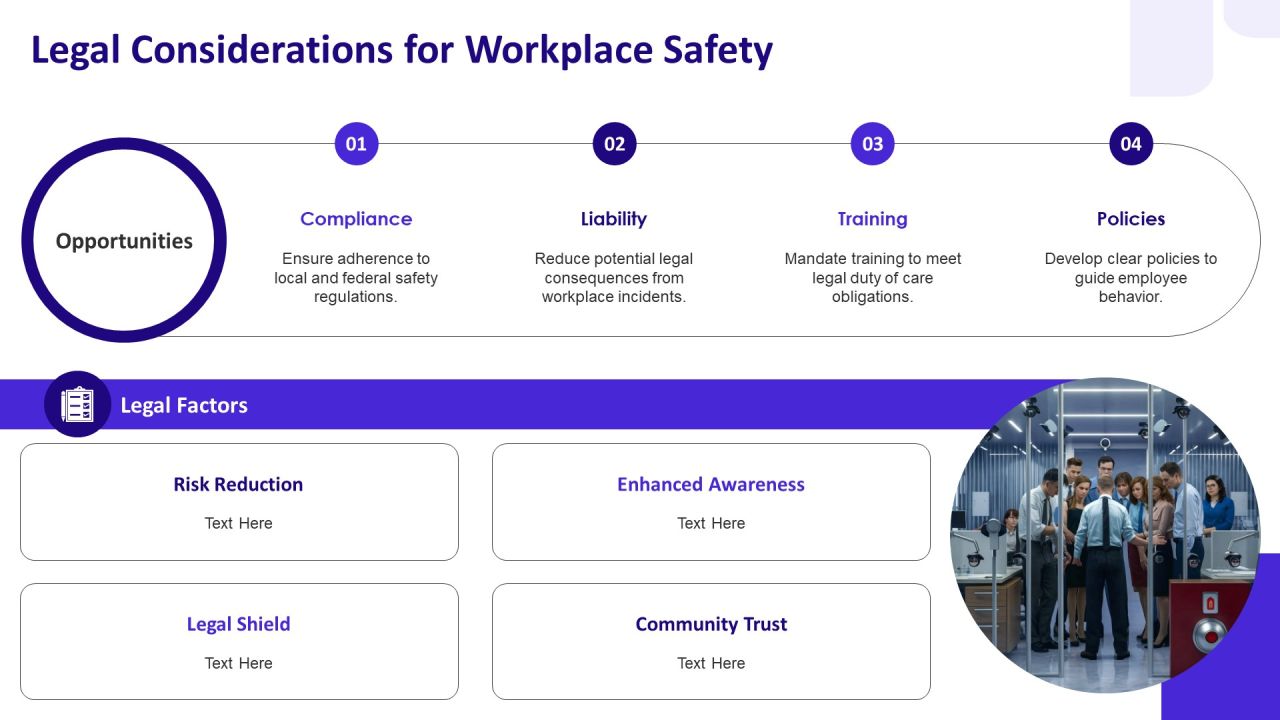The height and width of the screenshot is (720, 1280).
Task: Click text 'Reduce potential legal consequences from workplace incidents.'
Action: click(614, 278)
